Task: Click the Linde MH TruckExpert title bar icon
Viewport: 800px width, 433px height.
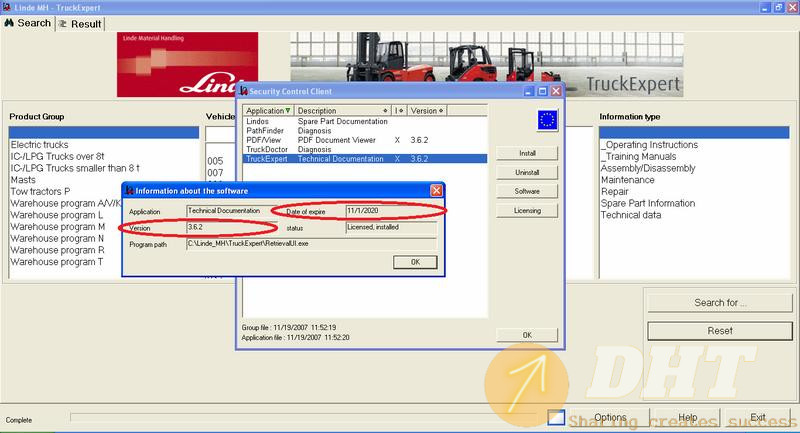Action: 6,7
